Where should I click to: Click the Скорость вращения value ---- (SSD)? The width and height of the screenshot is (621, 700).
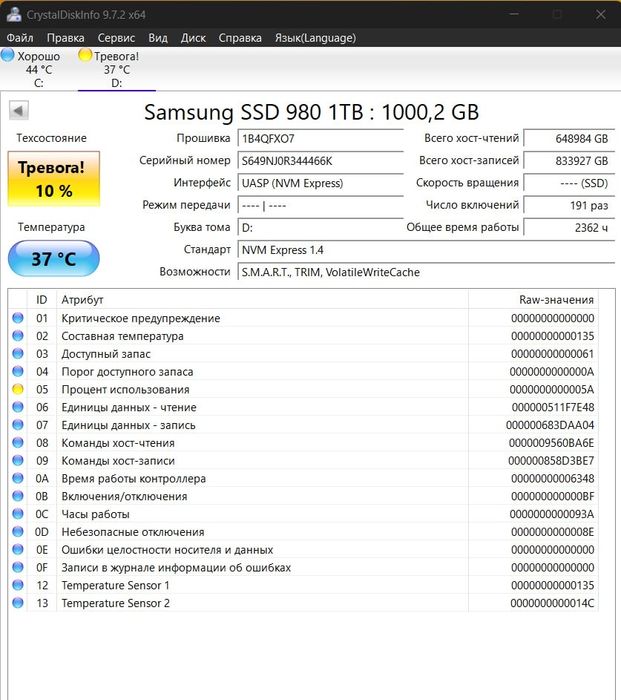click(x=569, y=183)
